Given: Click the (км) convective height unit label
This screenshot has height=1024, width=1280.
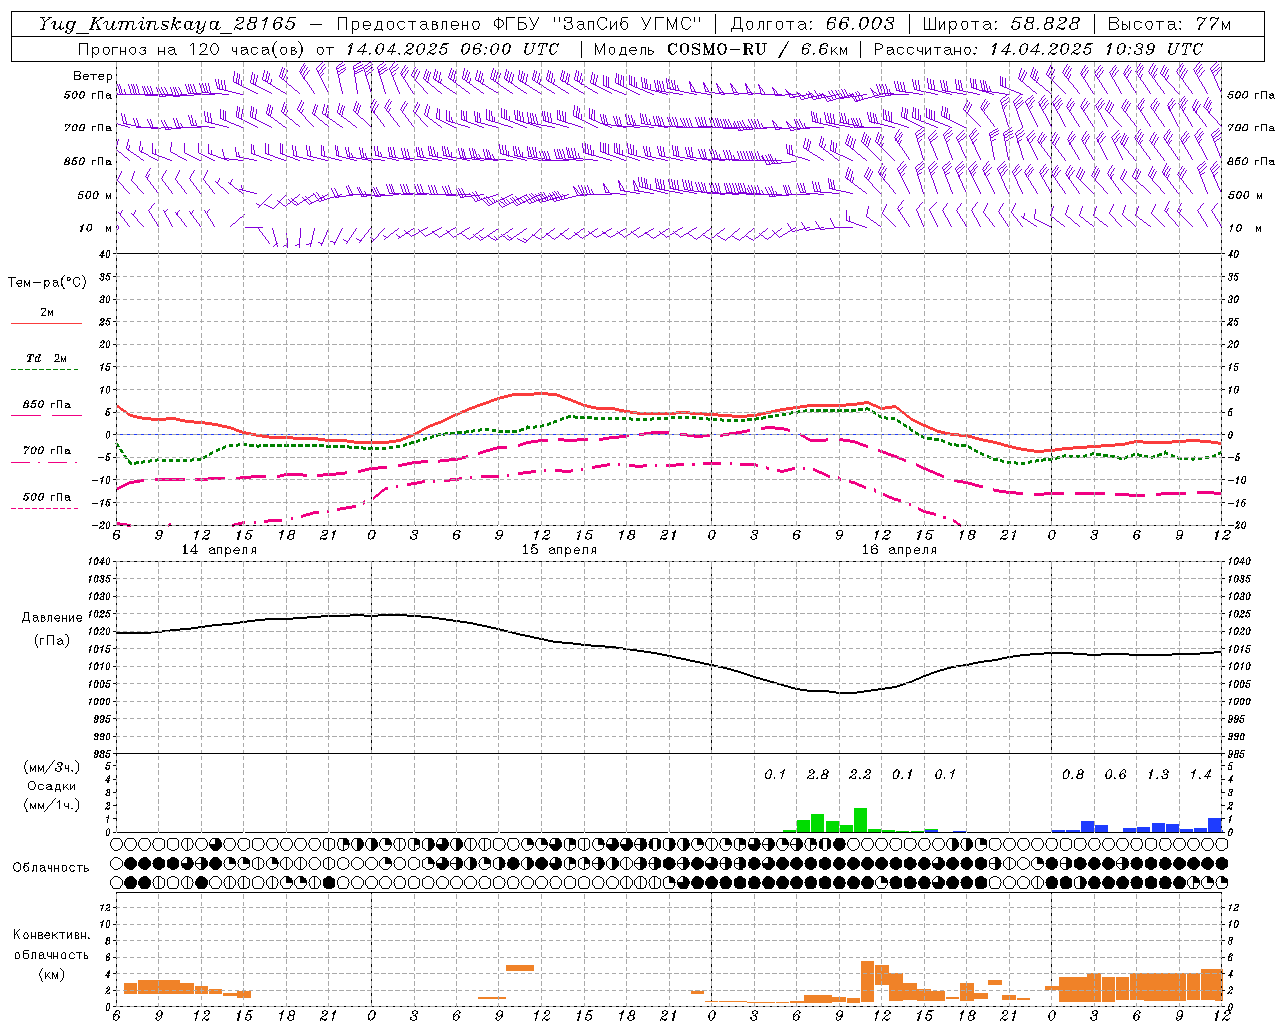Looking at the screenshot, I should [x=51, y=974].
